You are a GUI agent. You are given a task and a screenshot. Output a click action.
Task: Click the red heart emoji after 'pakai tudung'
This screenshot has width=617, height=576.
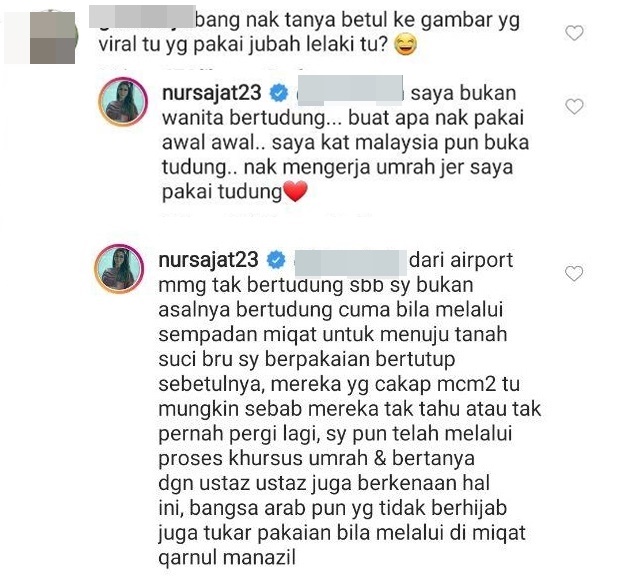click(296, 192)
